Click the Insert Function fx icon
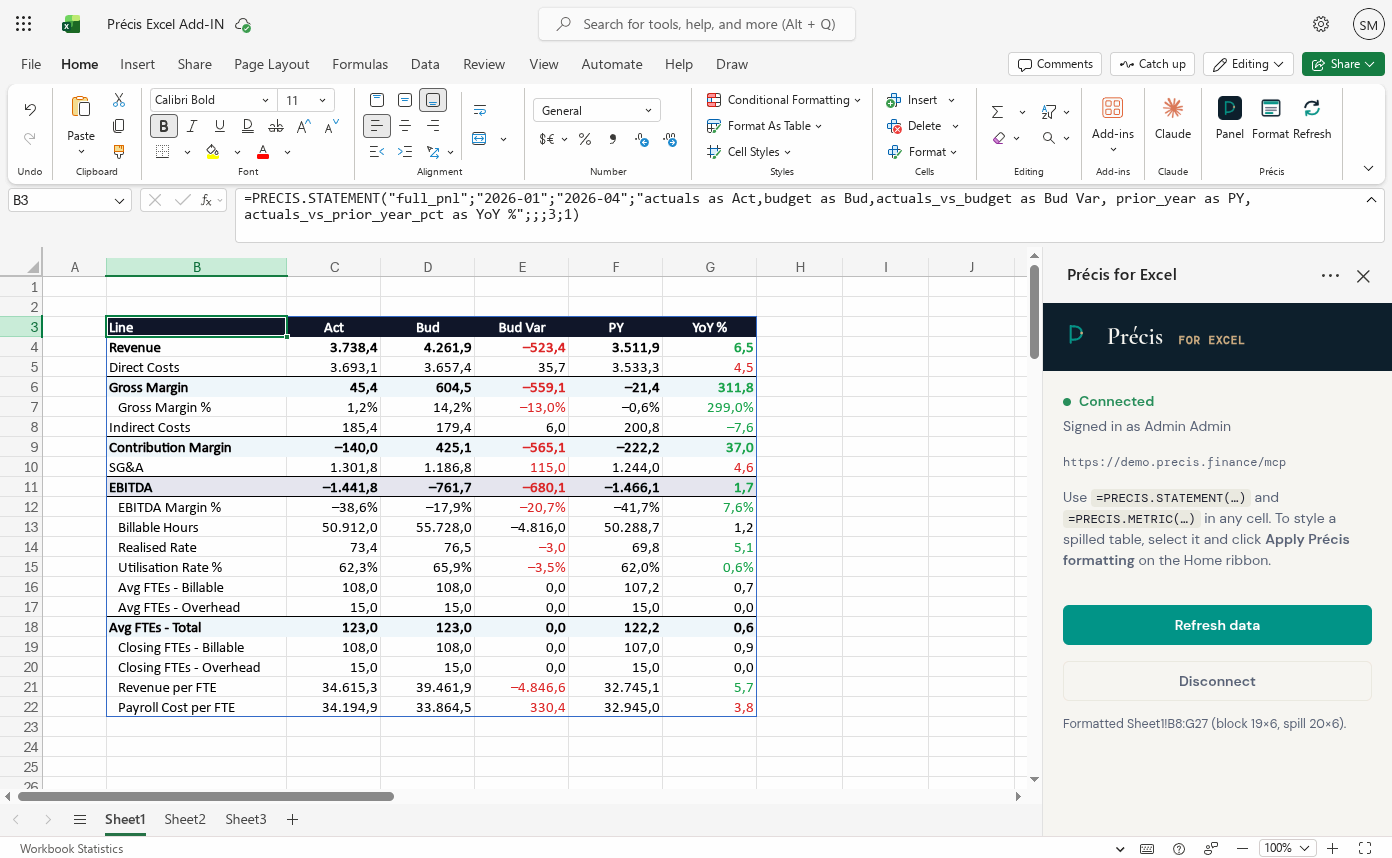 point(207,200)
